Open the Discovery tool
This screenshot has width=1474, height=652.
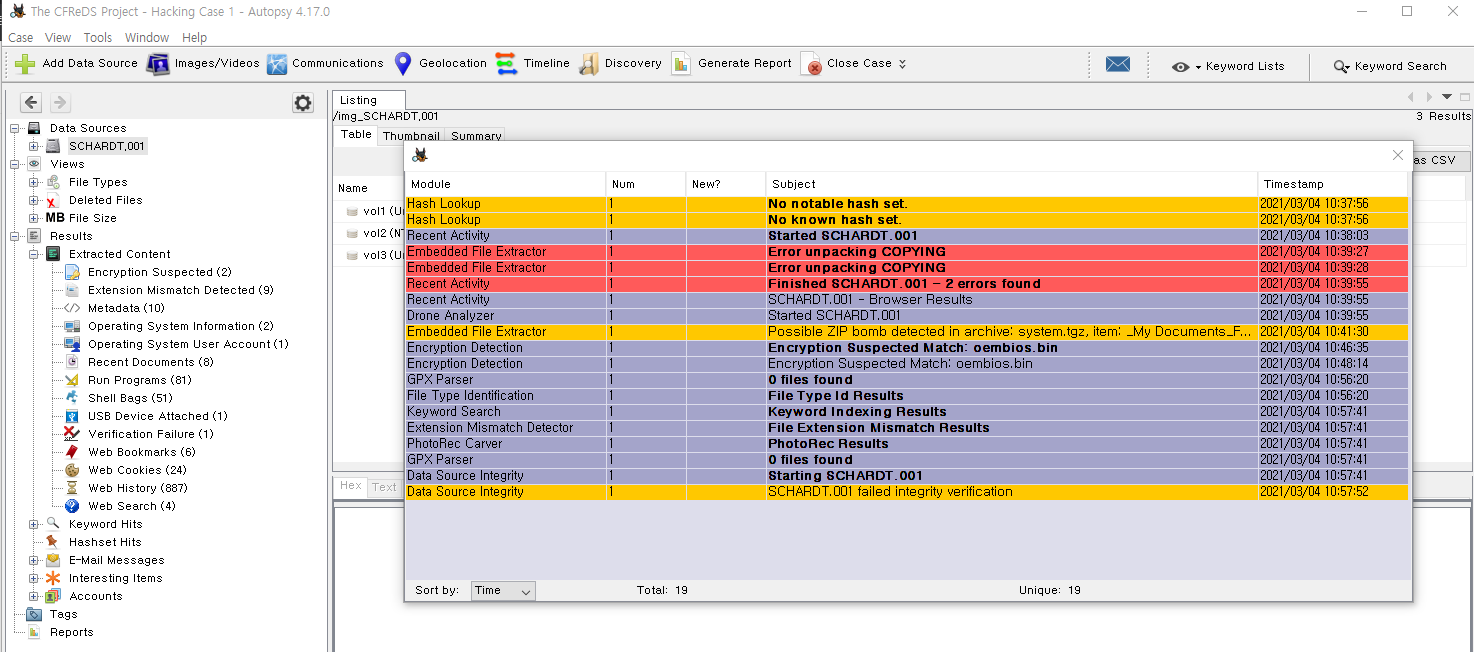pyautogui.click(x=620, y=64)
